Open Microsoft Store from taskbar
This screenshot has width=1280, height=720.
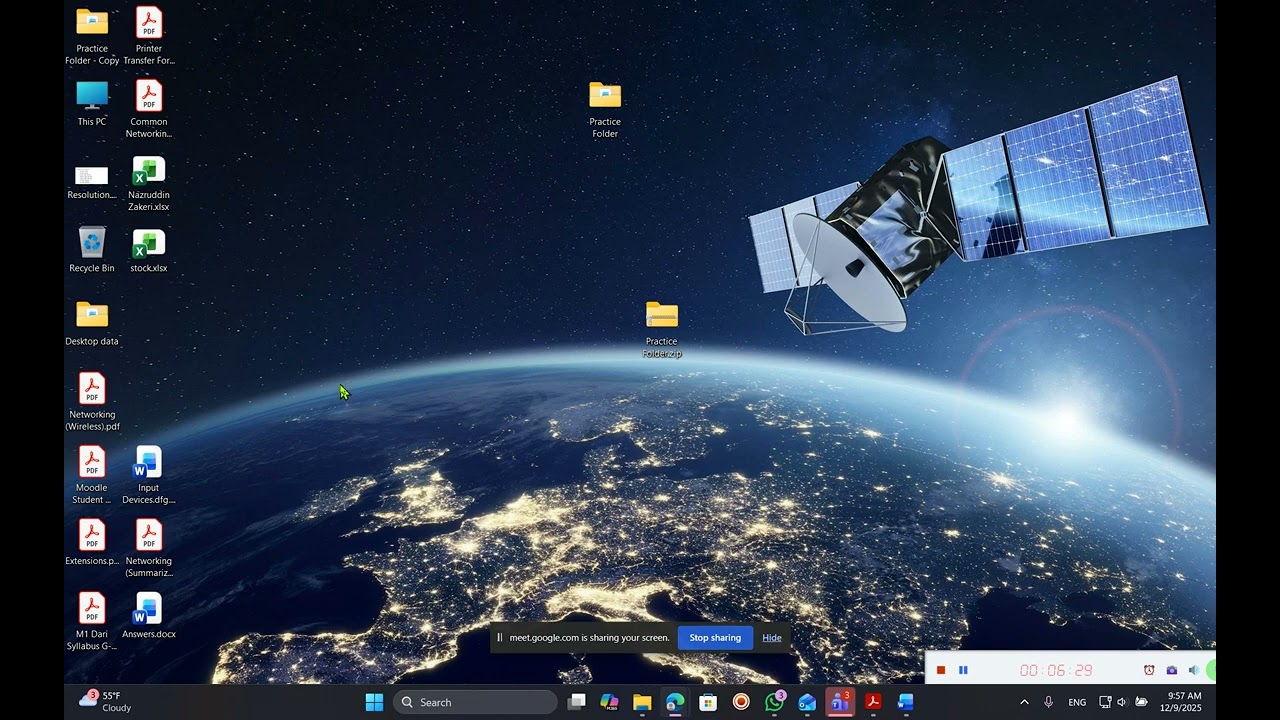tap(708, 702)
